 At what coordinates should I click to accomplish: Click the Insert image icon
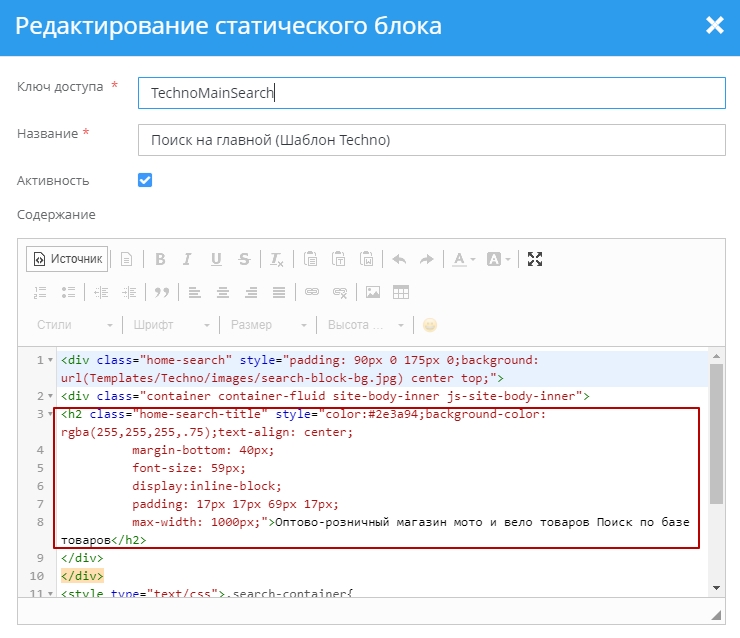click(x=373, y=292)
